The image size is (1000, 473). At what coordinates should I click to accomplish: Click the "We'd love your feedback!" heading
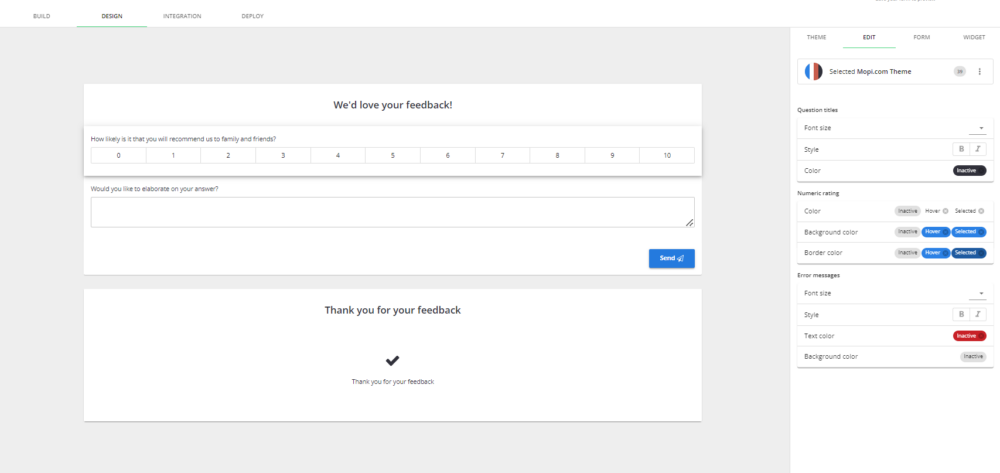point(393,105)
